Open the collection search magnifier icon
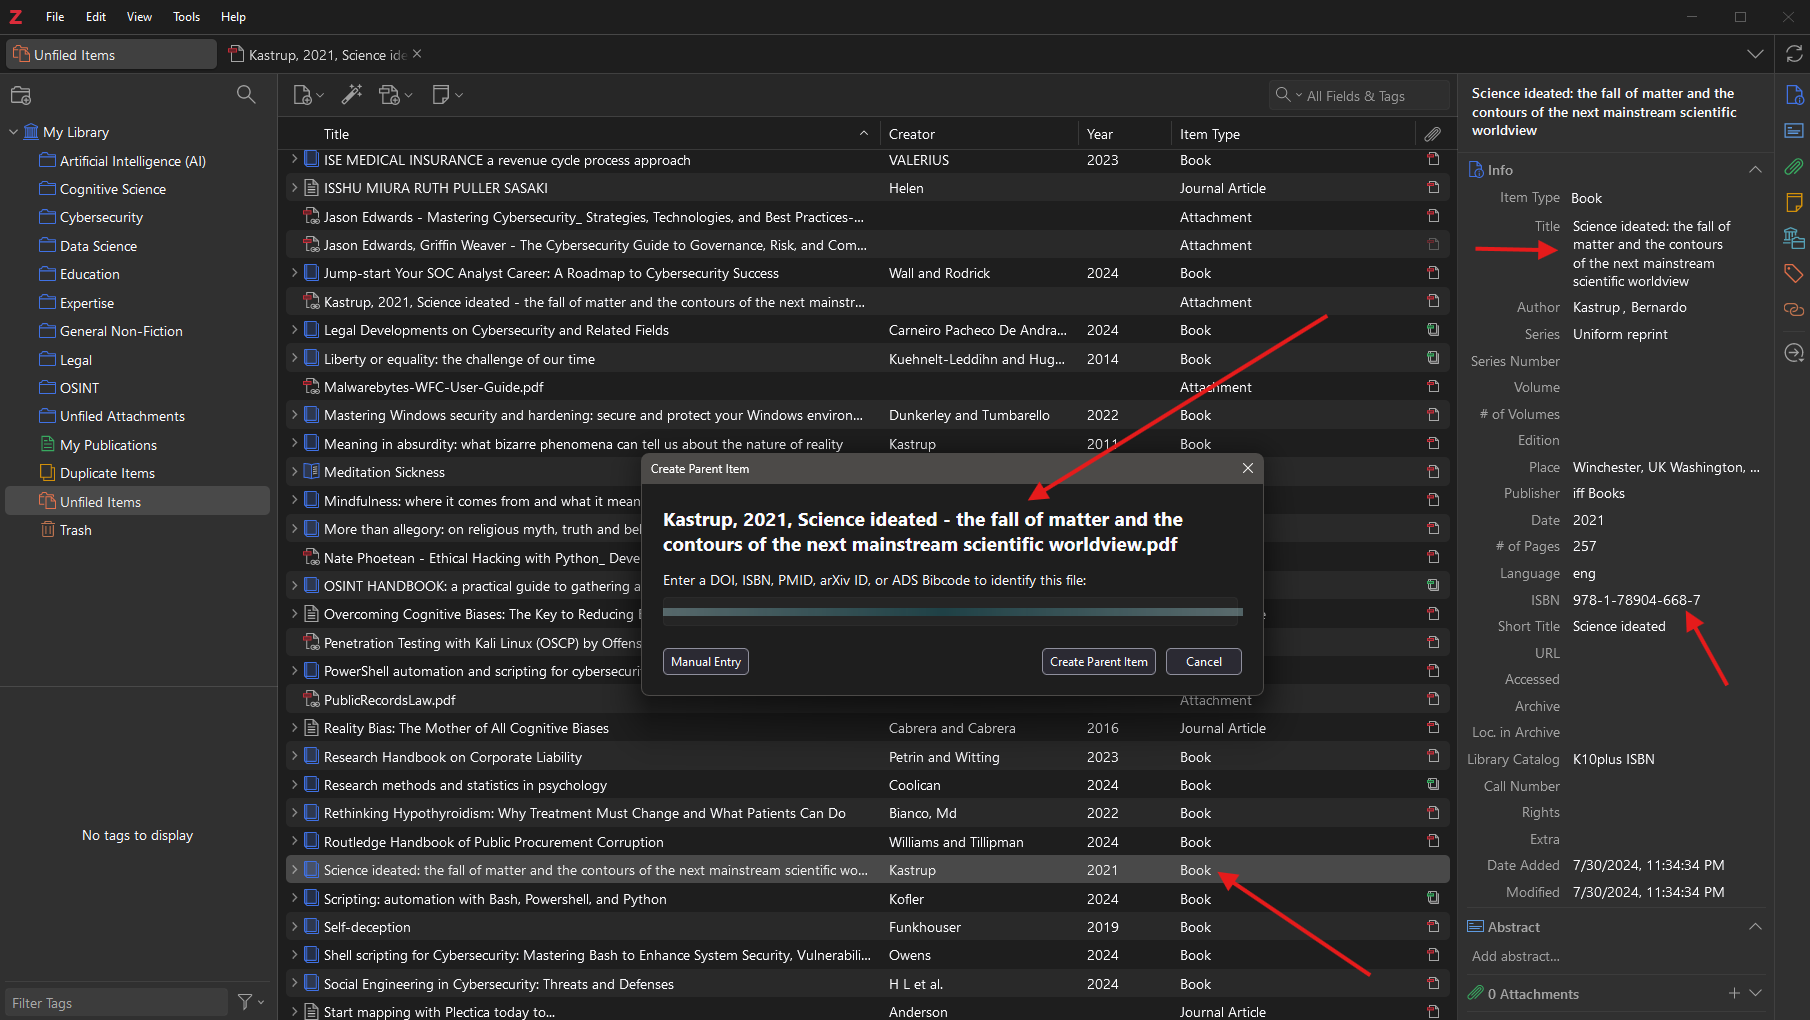Viewport: 1810px width, 1020px height. (x=246, y=94)
